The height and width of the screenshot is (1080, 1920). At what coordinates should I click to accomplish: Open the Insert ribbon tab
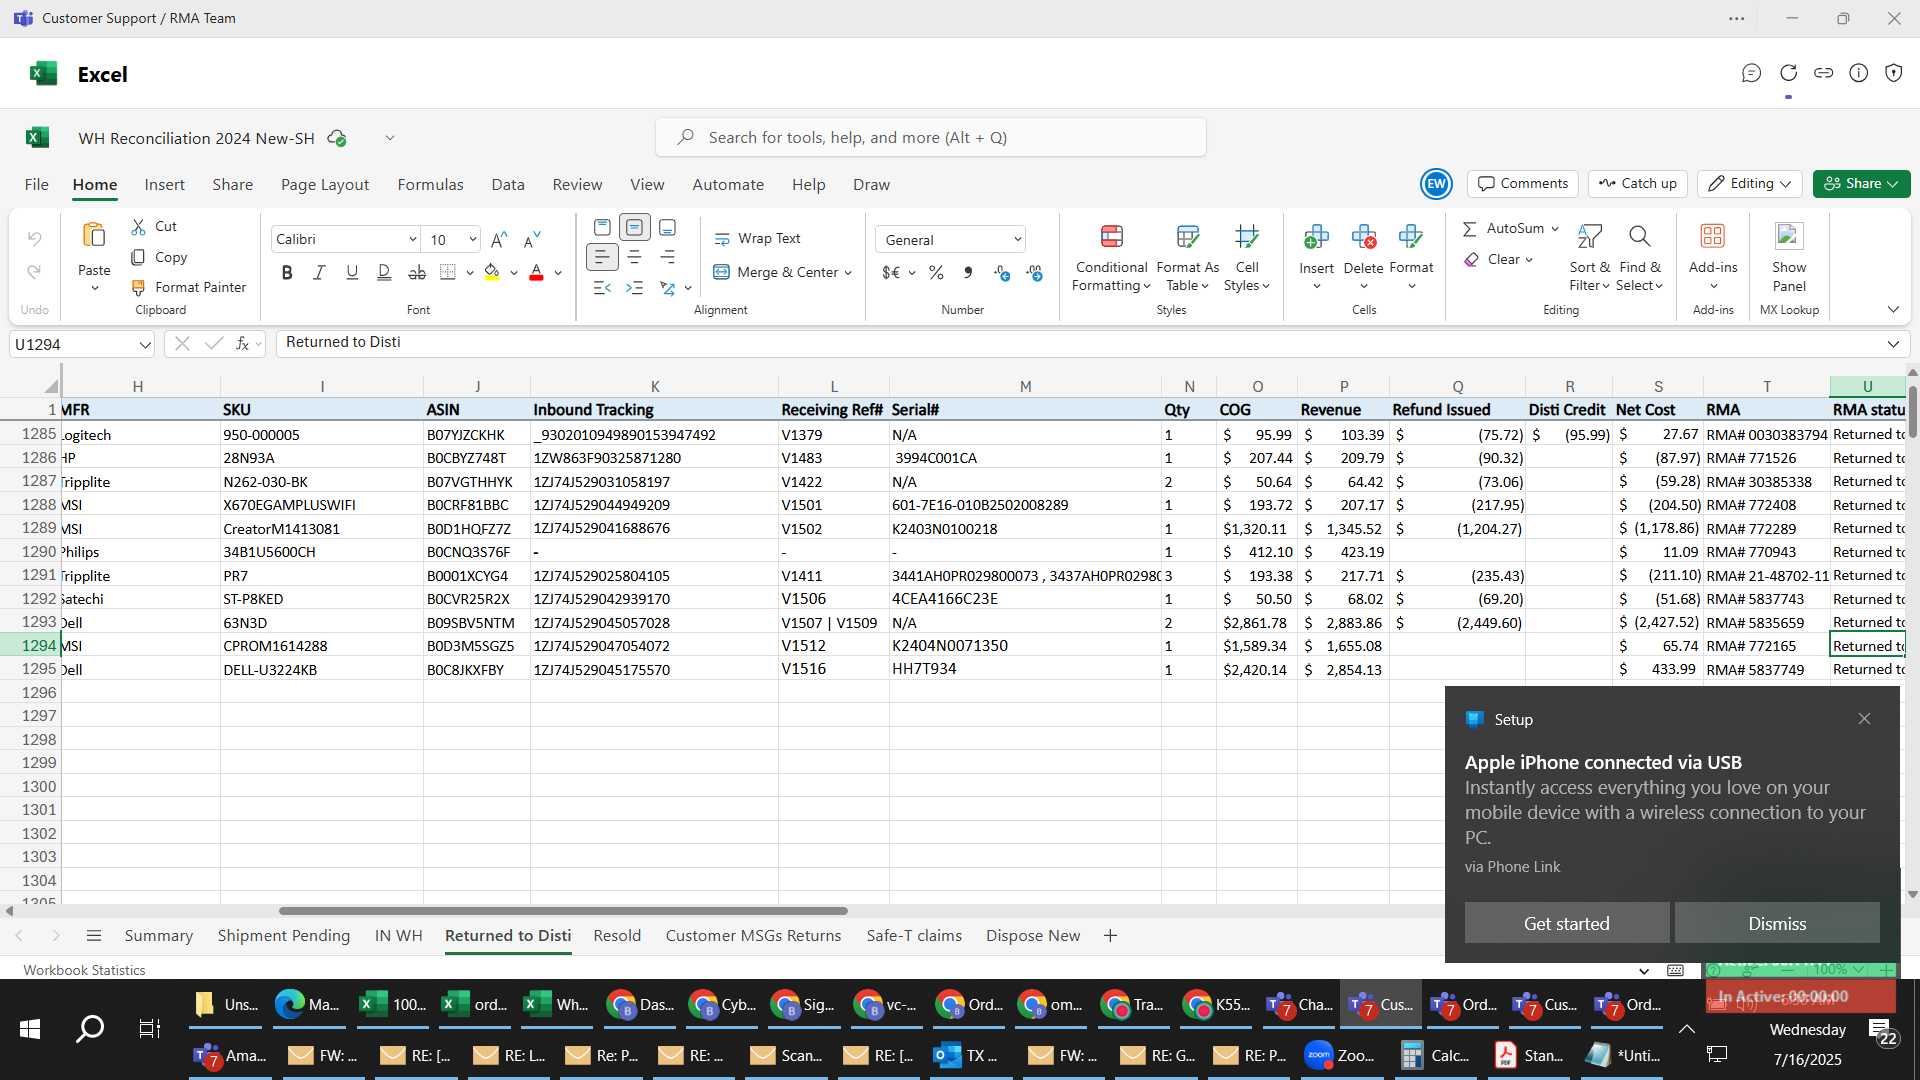tap(164, 185)
